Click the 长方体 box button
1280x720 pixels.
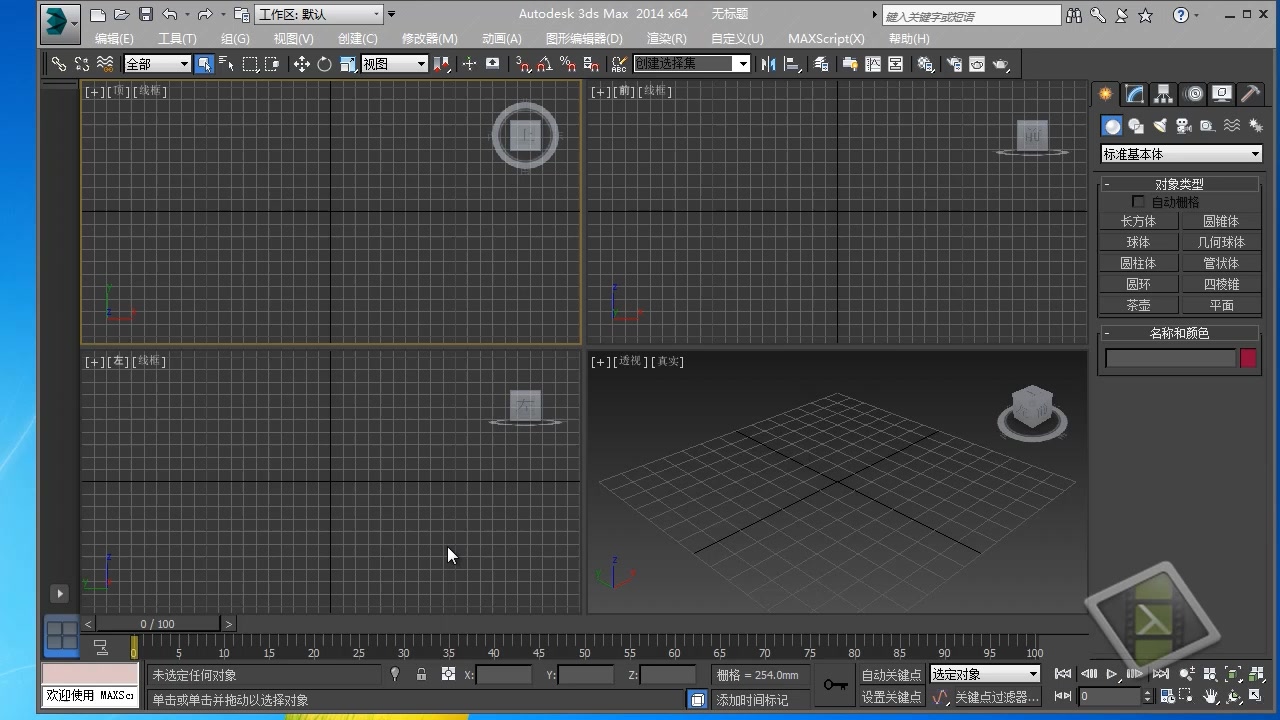[x=1138, y=221]
